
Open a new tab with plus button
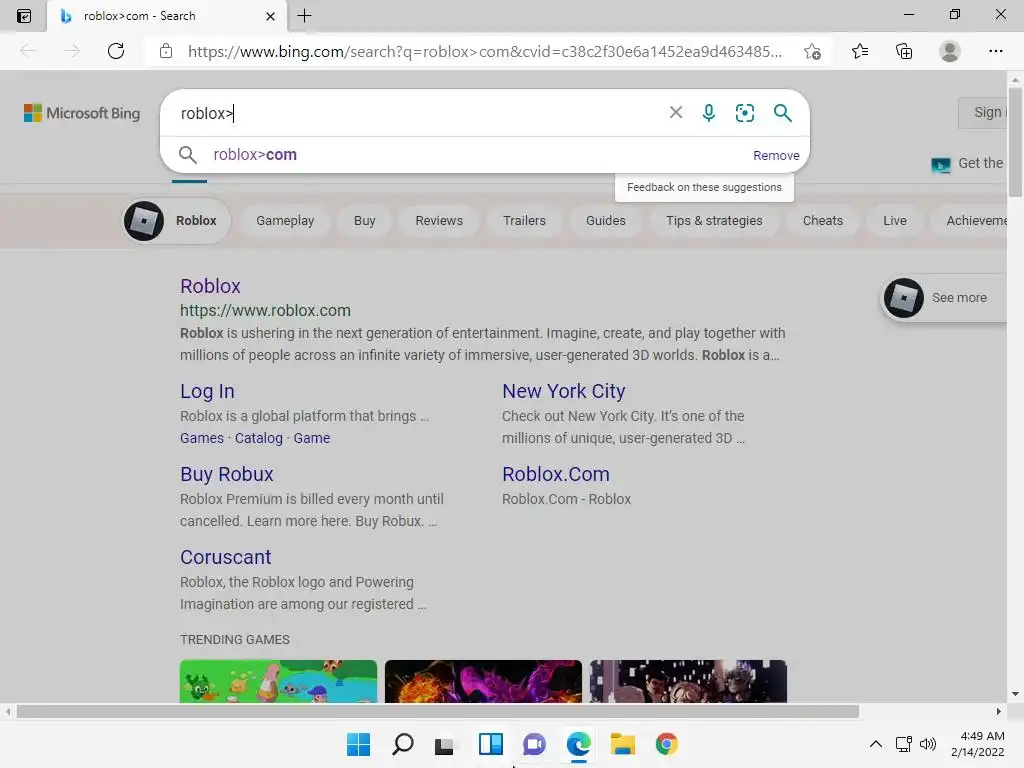pos(304,16)
